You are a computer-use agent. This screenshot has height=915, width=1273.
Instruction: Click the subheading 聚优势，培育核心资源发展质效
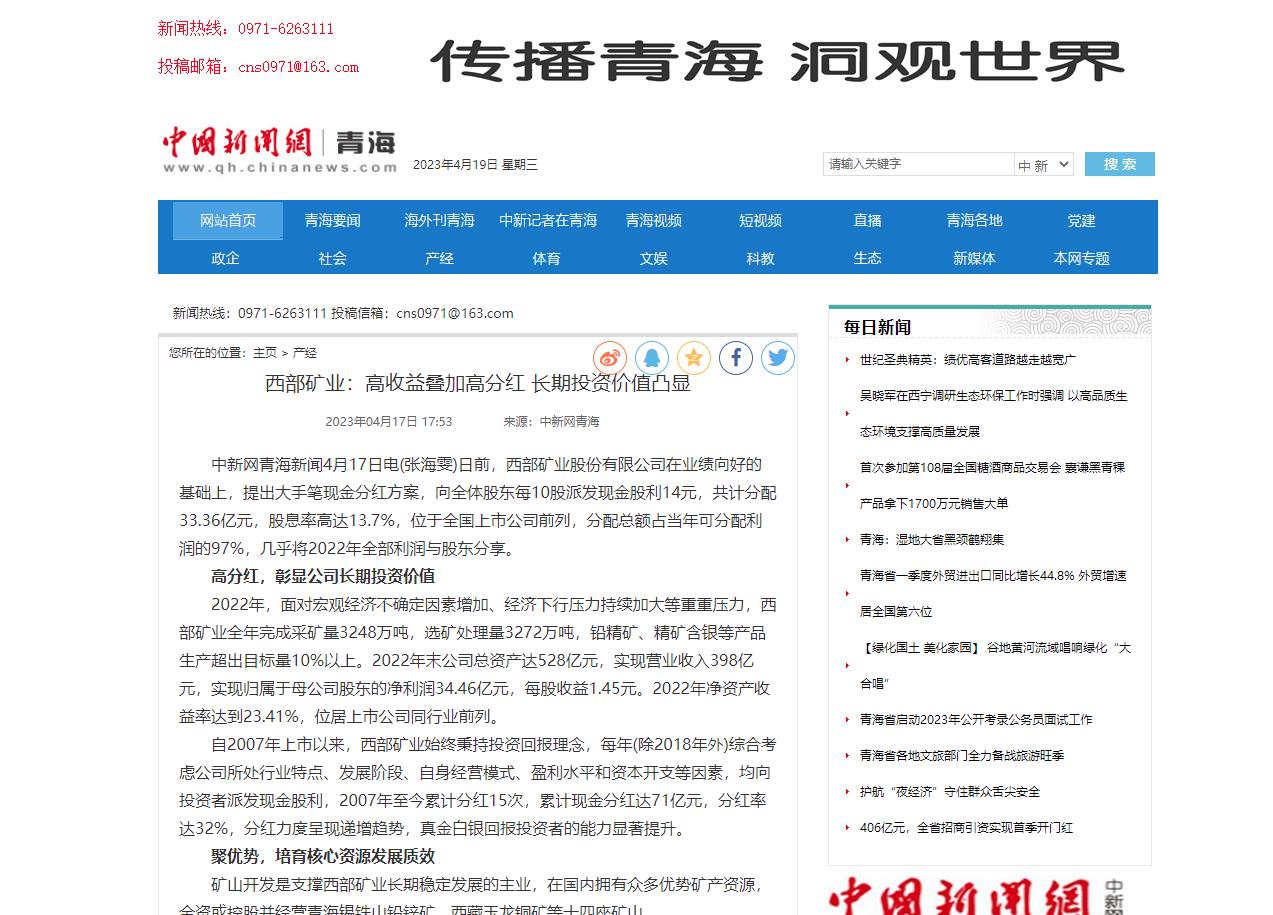[x=323, y=857]
